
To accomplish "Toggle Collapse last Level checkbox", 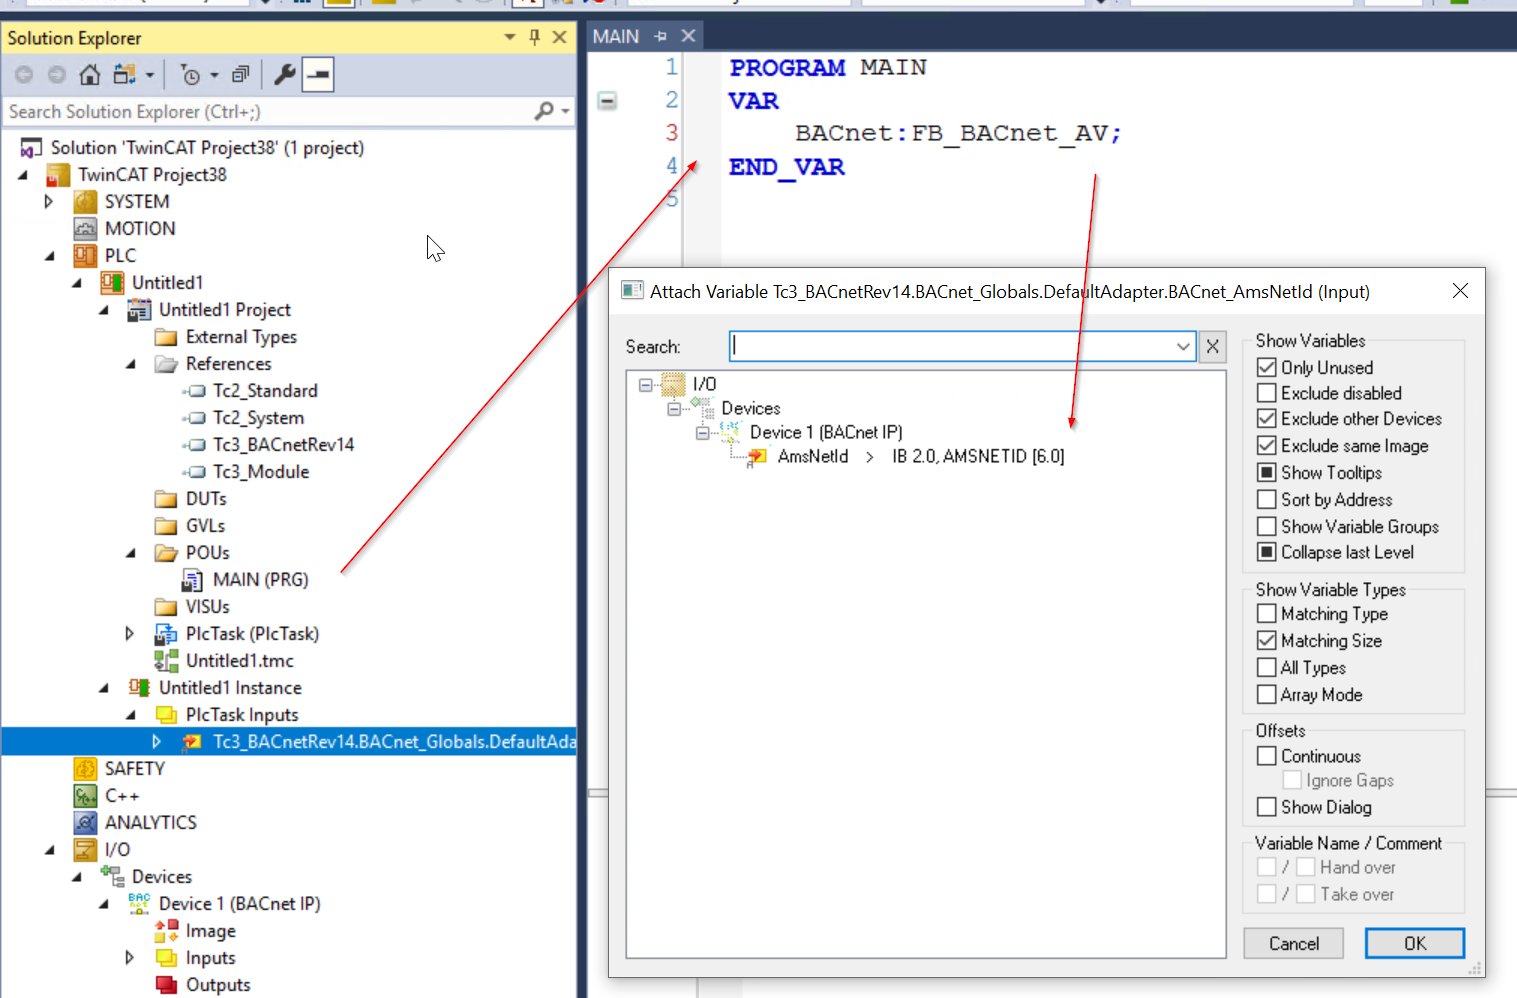I will [x=1266, y=552].
